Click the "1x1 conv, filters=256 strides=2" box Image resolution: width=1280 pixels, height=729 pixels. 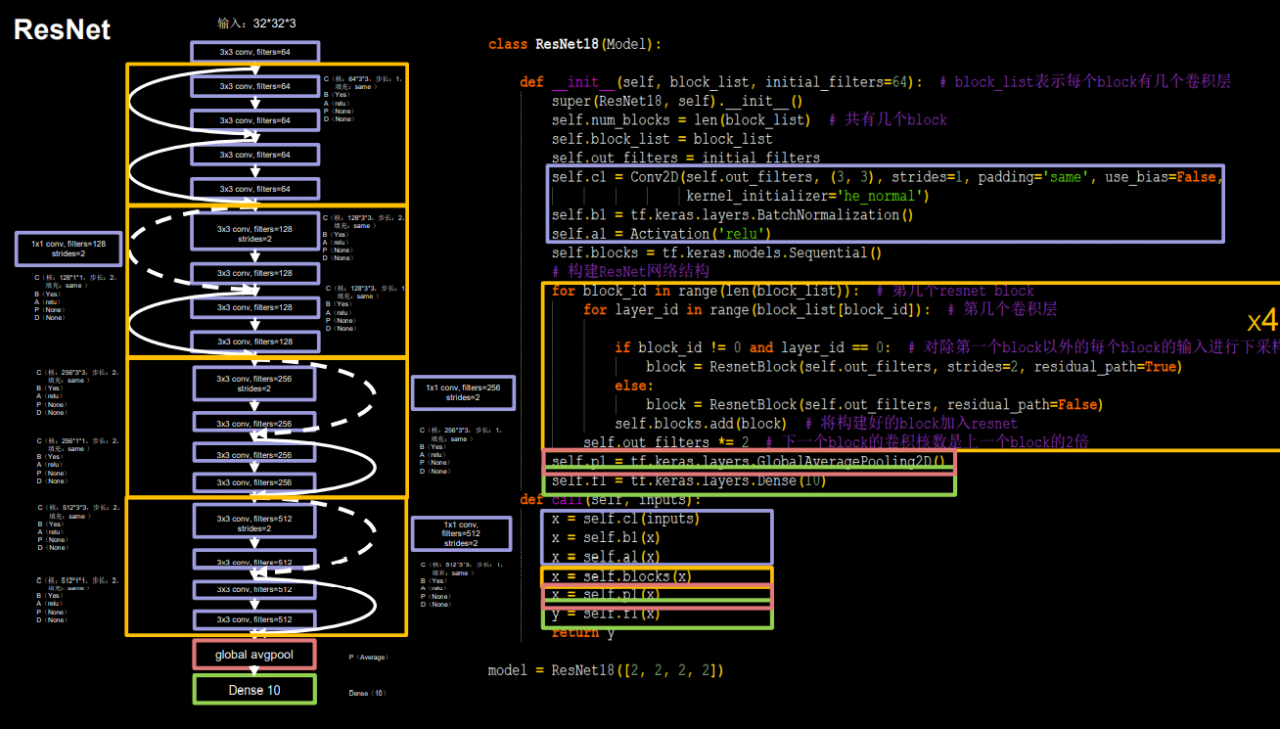coord(463,392)
